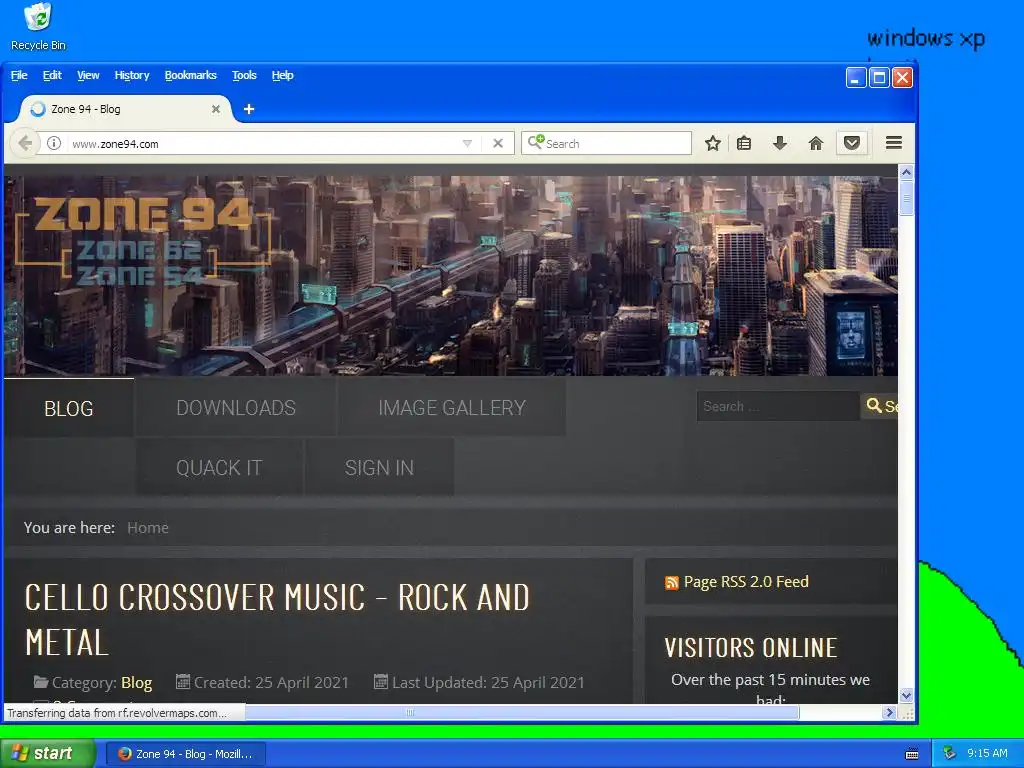Open the Page RSS 2.0 Feed link
The height and width of the screenshot is (768, 1024).
click(x=746, y=582)
